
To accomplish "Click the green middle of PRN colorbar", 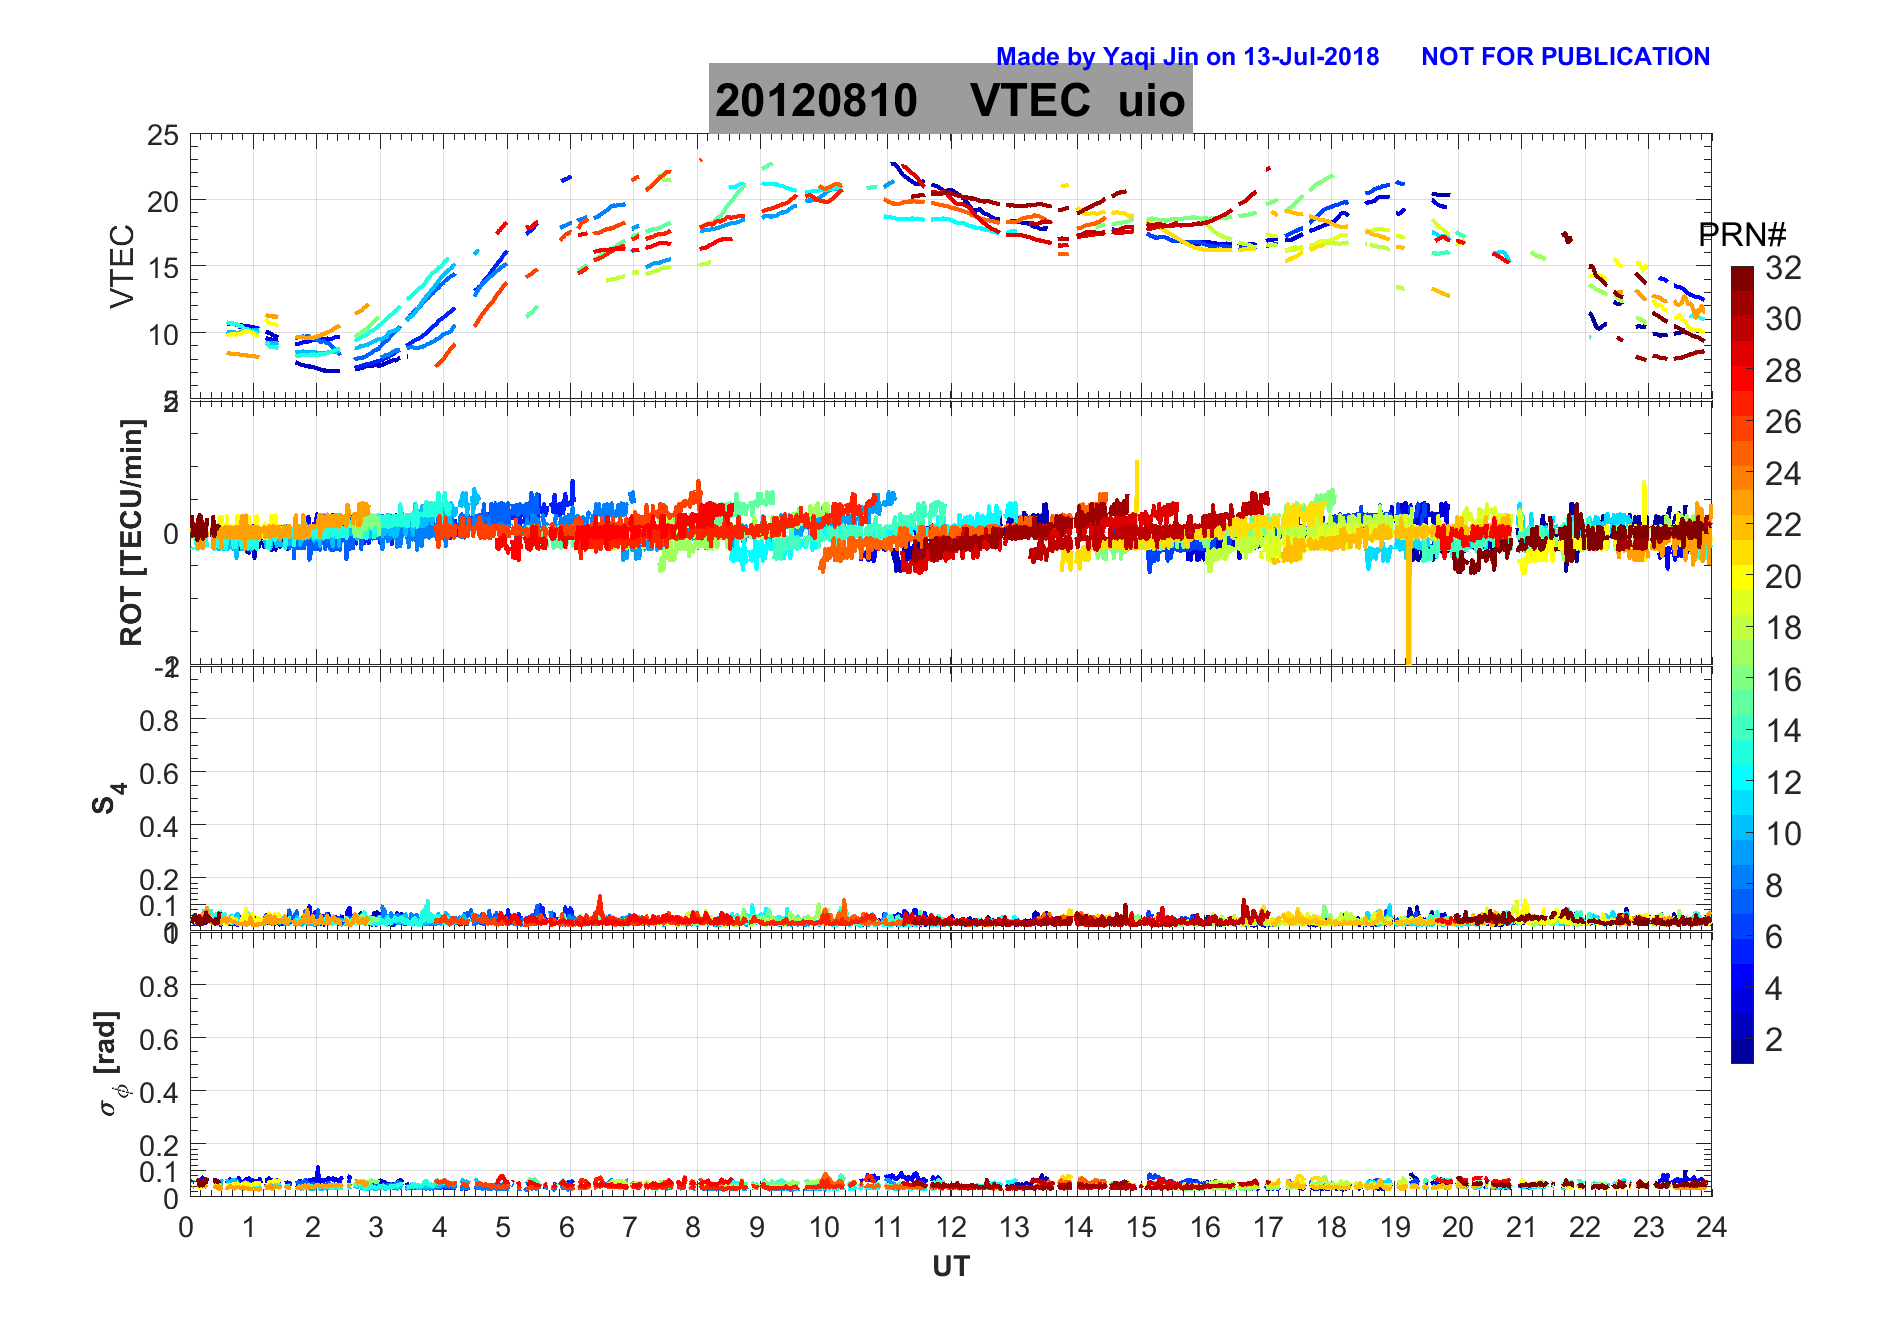I will pos(1742,665).
